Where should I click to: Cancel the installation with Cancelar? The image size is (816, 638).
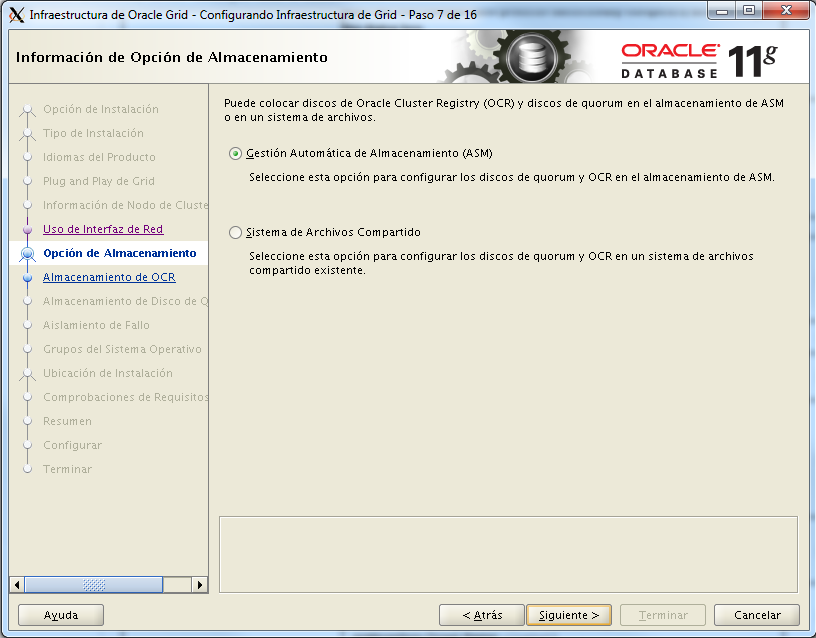click(757, 615)
